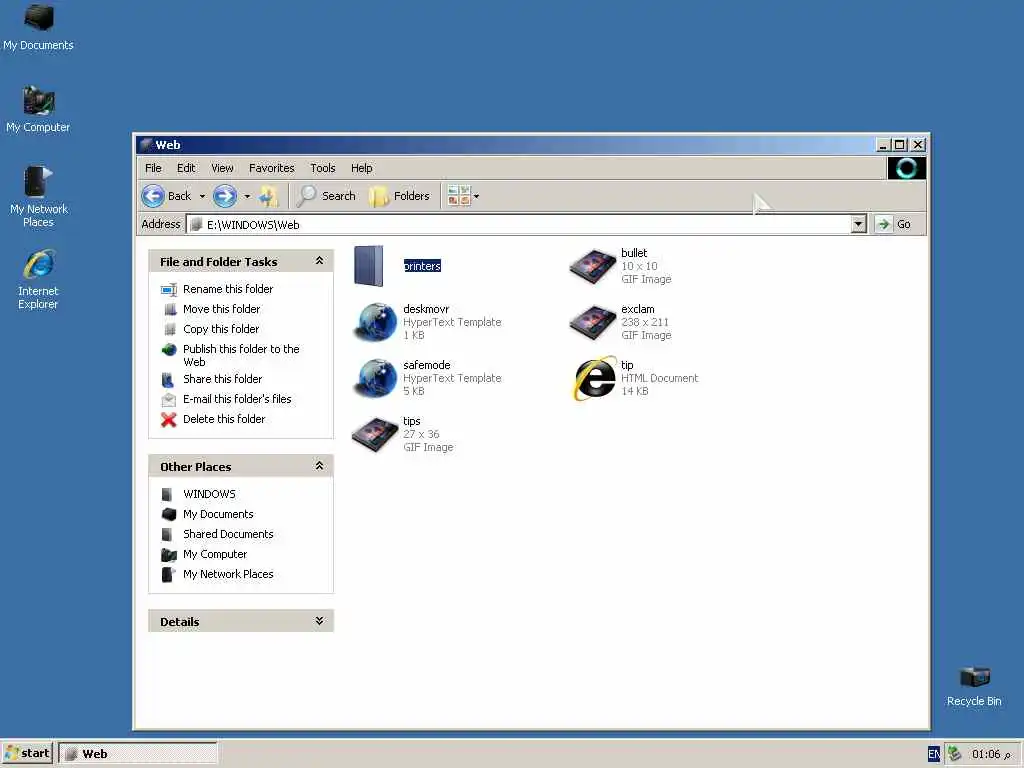Collapse the Other Places panel
The height and width of the screenshot is (768, 1024).
pos(319,466)
